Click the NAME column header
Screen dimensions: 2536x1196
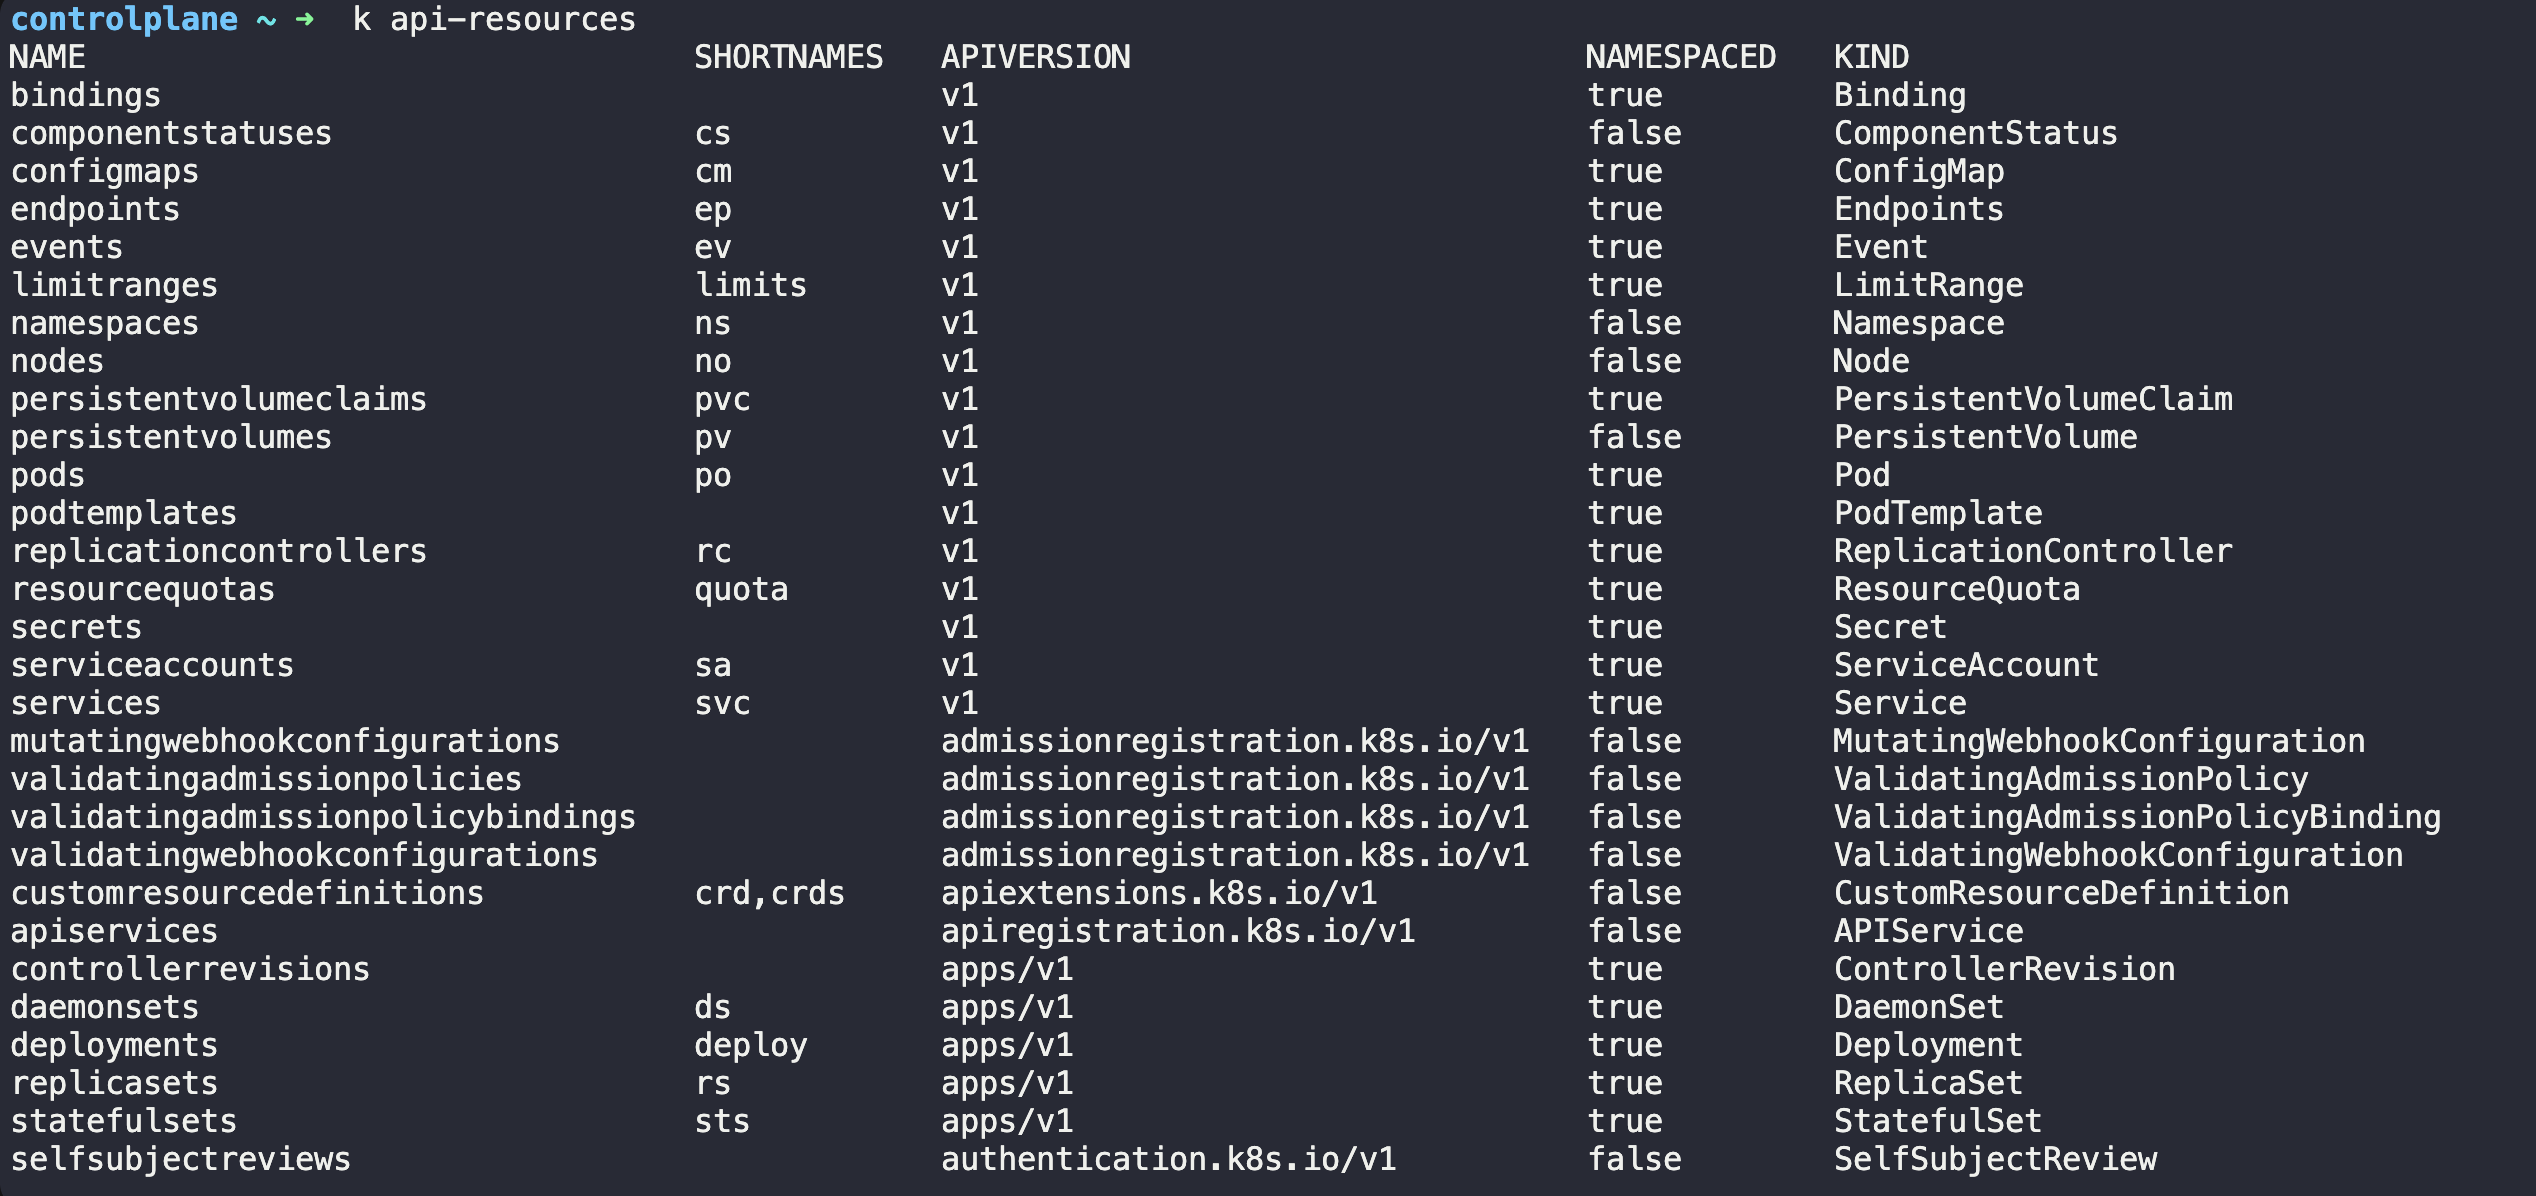tap(48, 57)
